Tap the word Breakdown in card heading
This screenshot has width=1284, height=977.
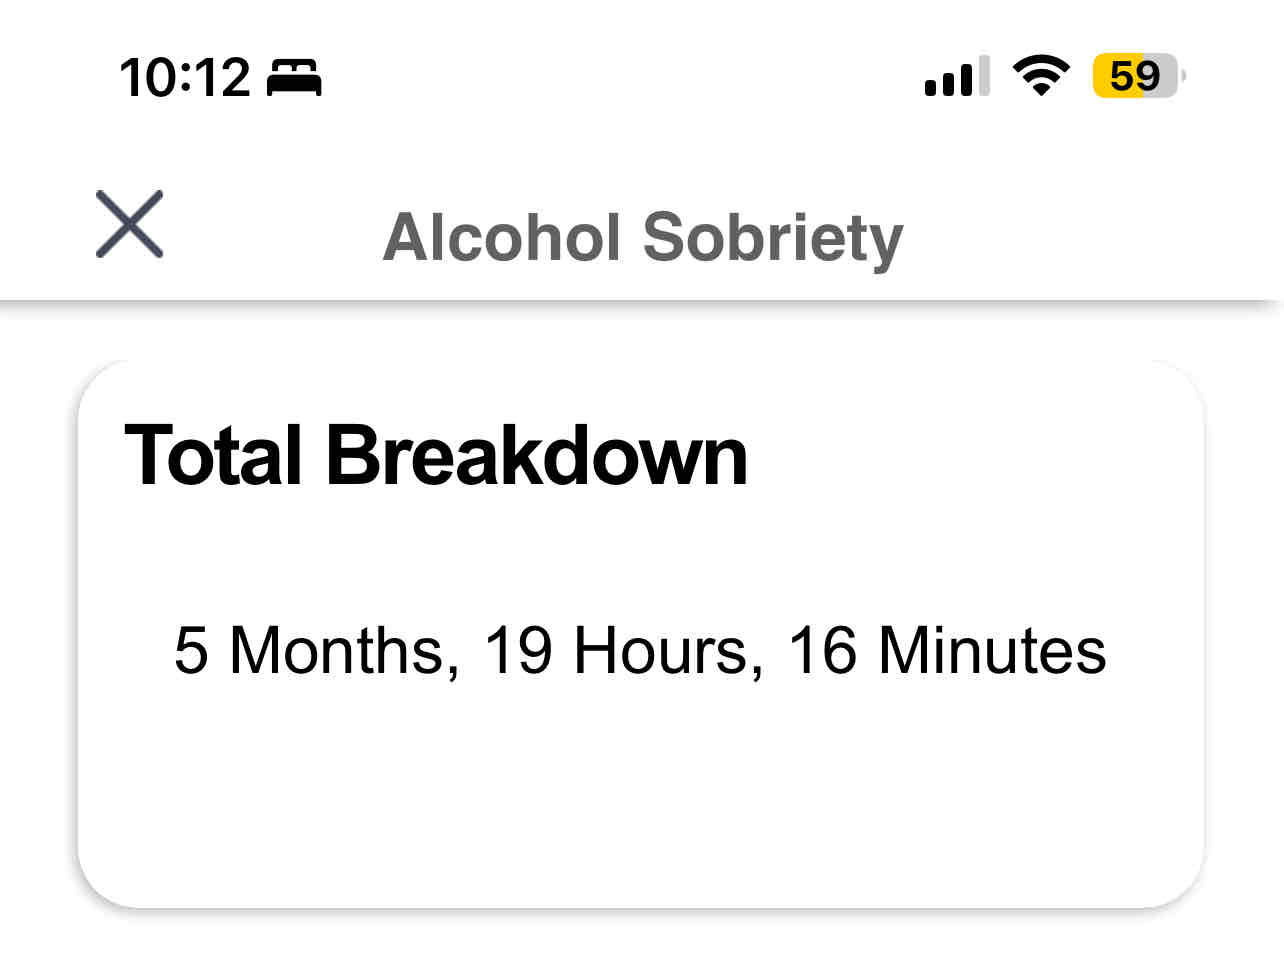[536, 455]
